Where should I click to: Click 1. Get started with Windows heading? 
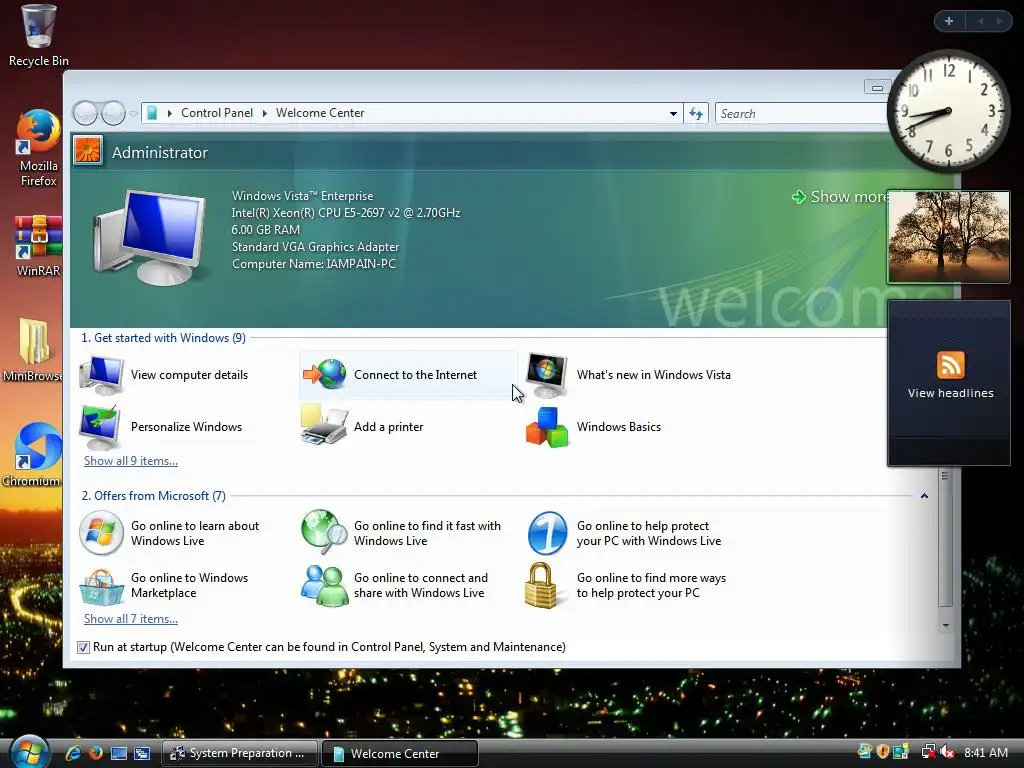click(x=163, y=338)
